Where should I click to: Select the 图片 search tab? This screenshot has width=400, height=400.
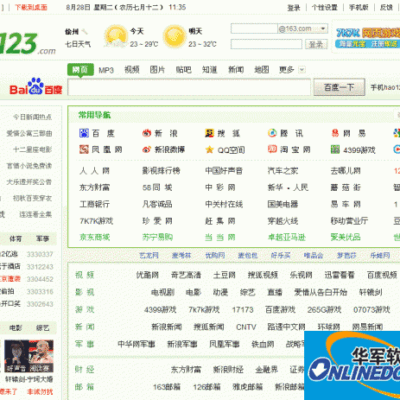point(157,70)
